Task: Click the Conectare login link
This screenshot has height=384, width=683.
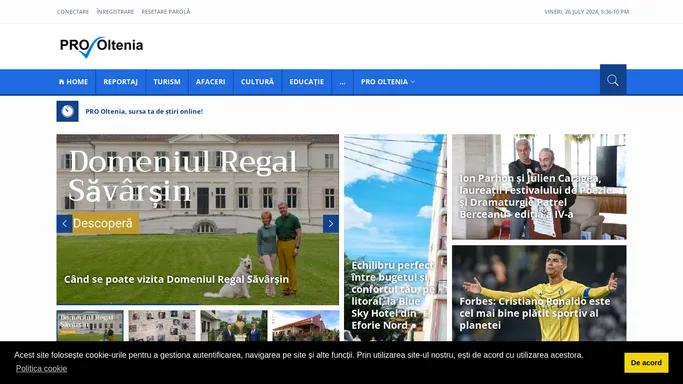Action: pyautogui.click(x=73, y=12)
